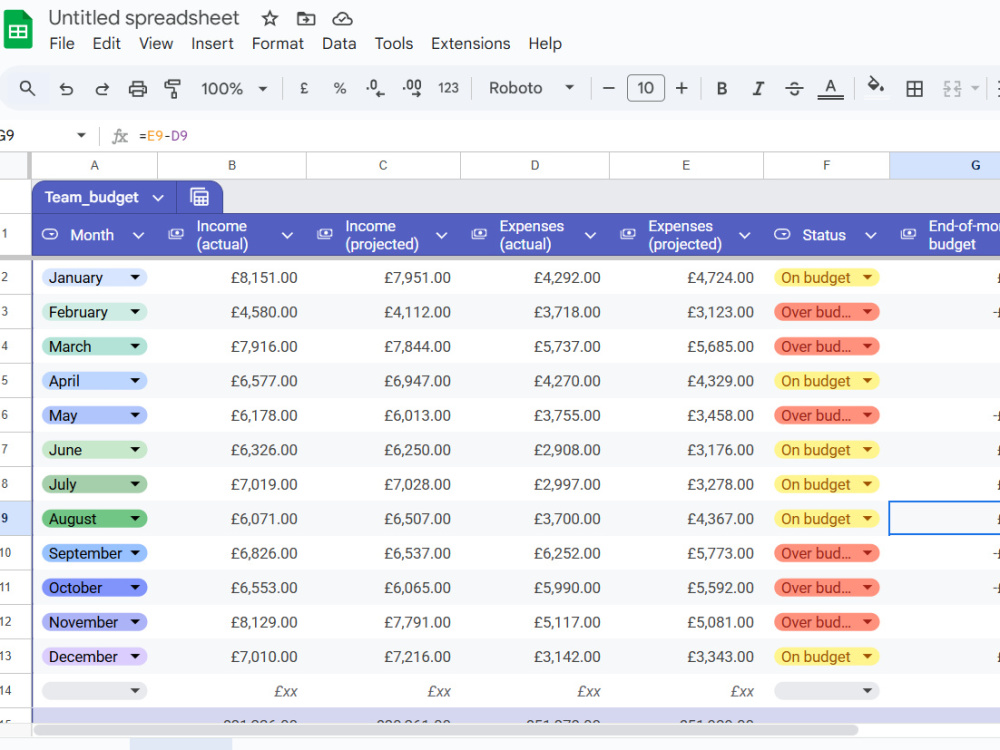Viewport: 1000px width, 750px height.
Task: Toggle italic formatting
Action: pos(758,88)
